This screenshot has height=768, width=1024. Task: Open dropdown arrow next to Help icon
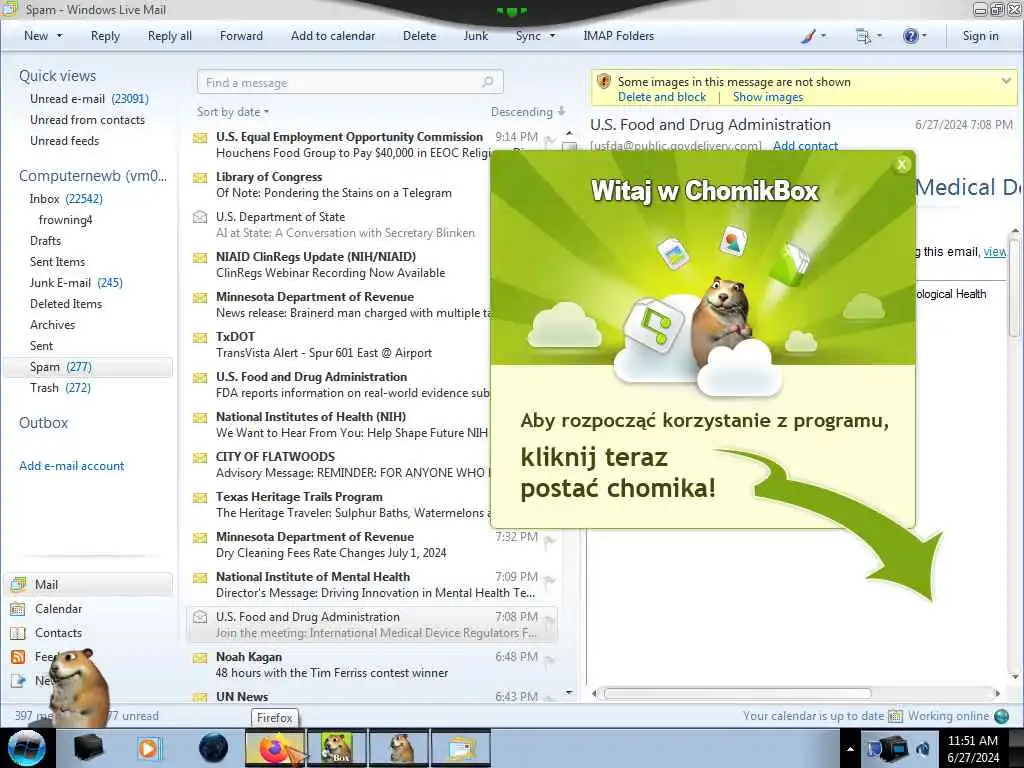tap(924, 36)
